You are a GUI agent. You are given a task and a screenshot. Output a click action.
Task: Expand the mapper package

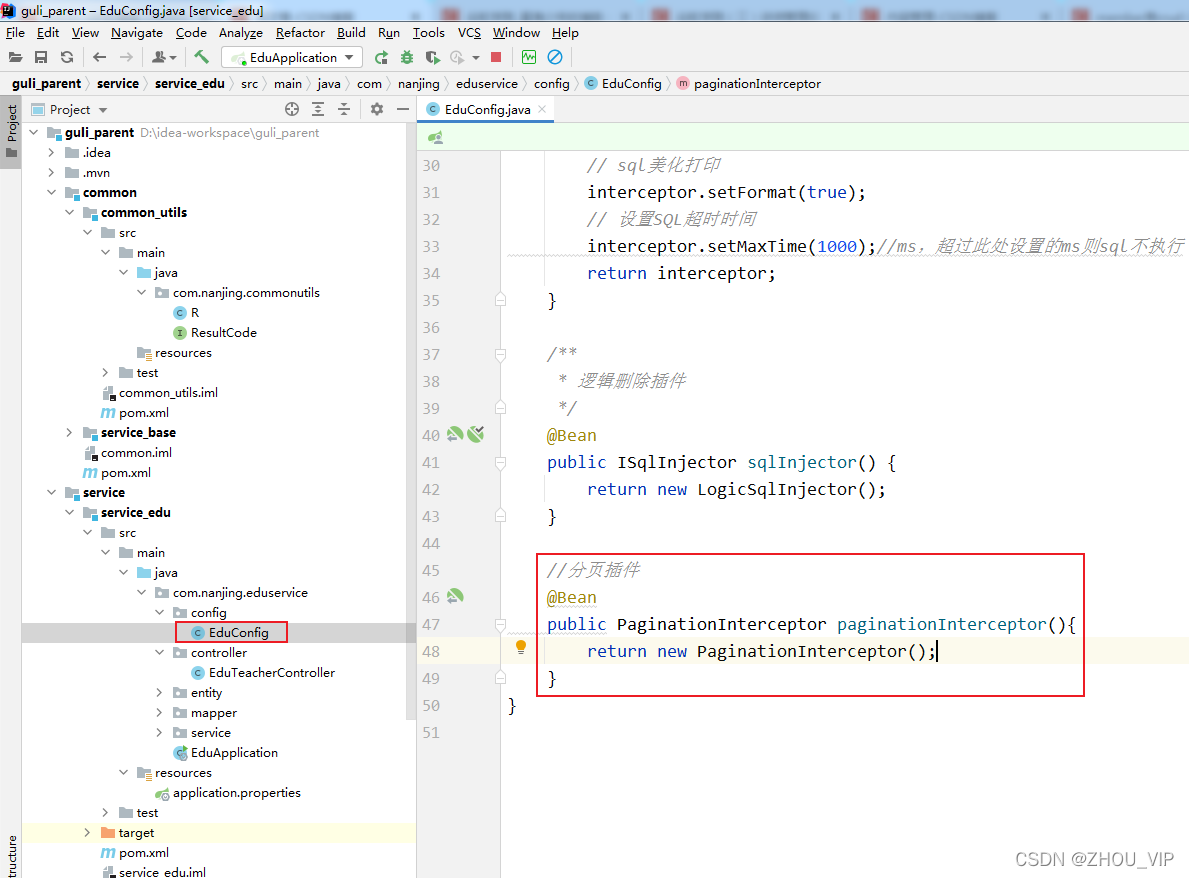click(159, 713)
